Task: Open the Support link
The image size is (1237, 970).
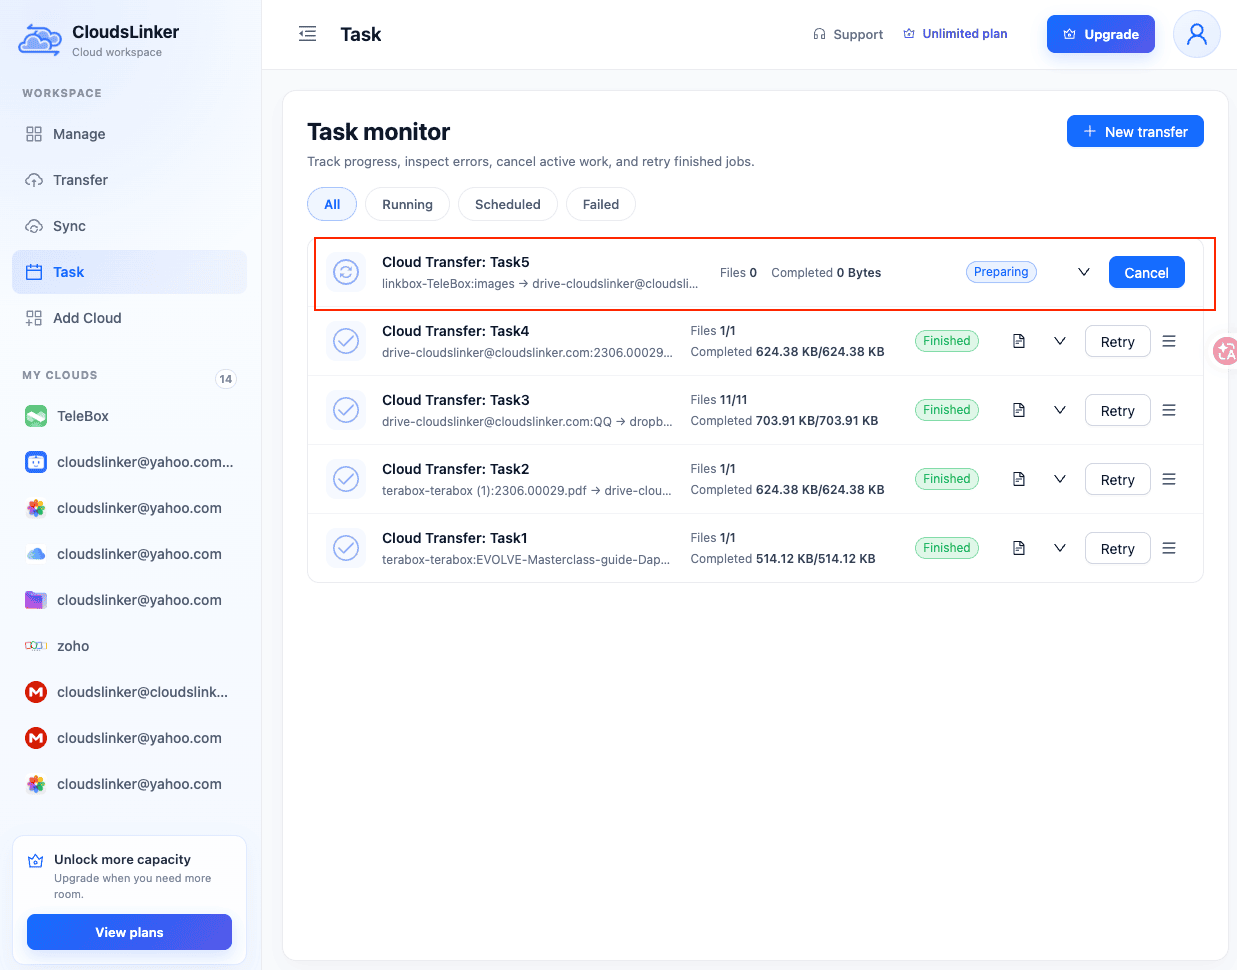Action: pyautogui.click(x=848, y=34)
